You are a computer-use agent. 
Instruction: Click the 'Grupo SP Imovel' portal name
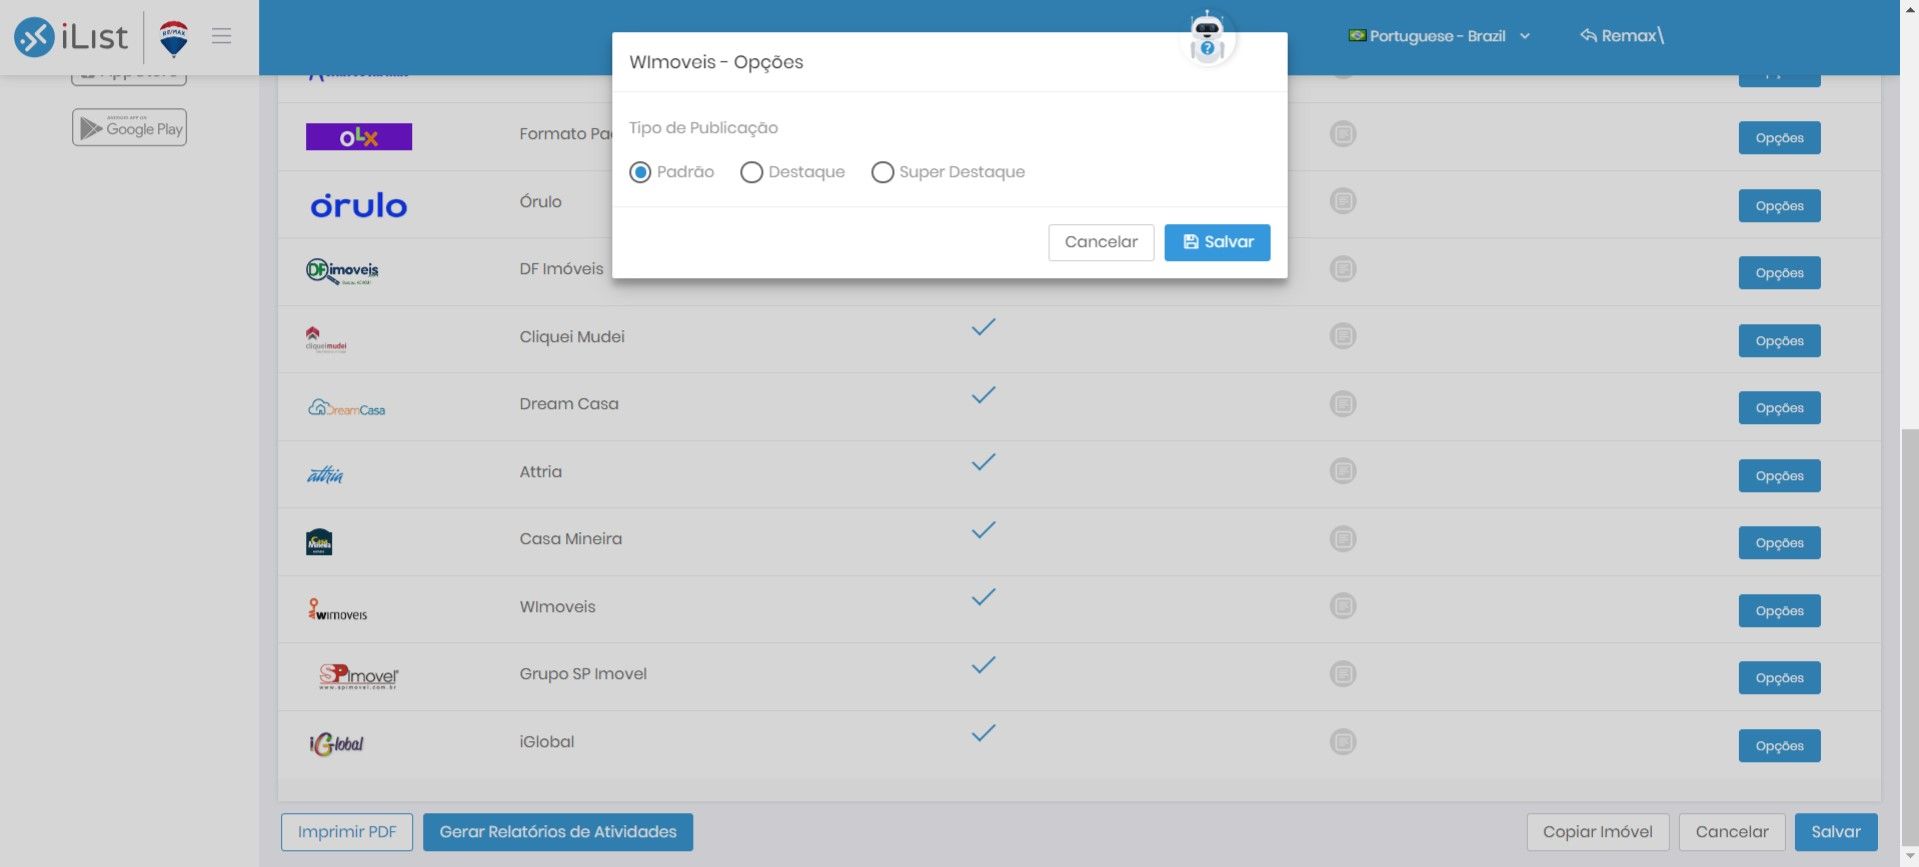click(583, 674)
